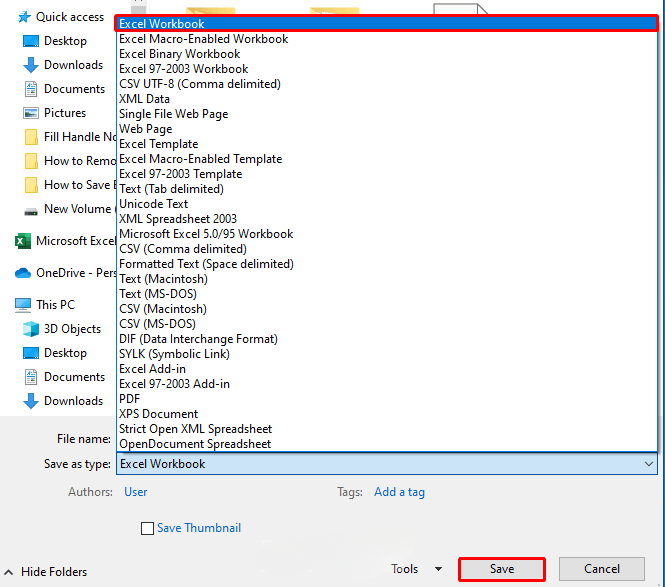Click the Save as type combo box

coord(387,464)
